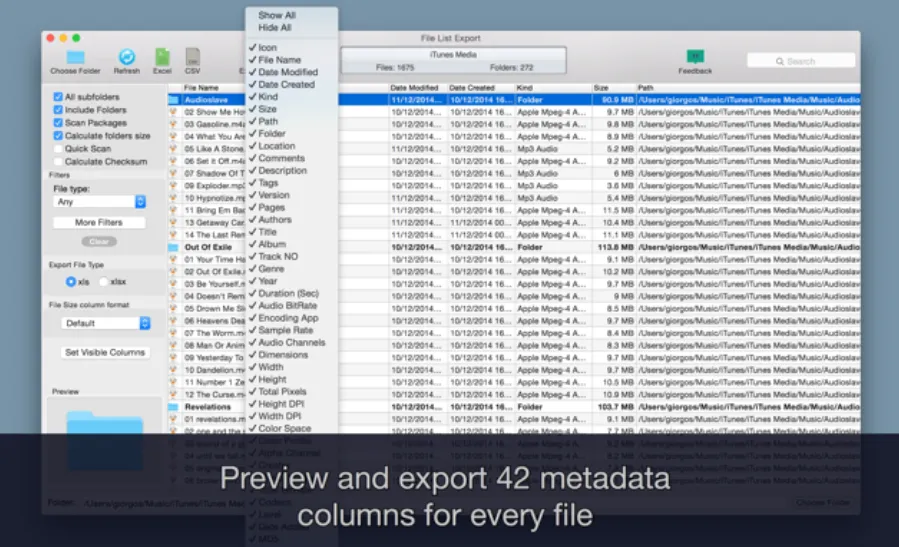Image resolution: width=899 pixels, height=547 pixels.
Task: Export list with the CSV icon
Action: click(x=193, y=57)
